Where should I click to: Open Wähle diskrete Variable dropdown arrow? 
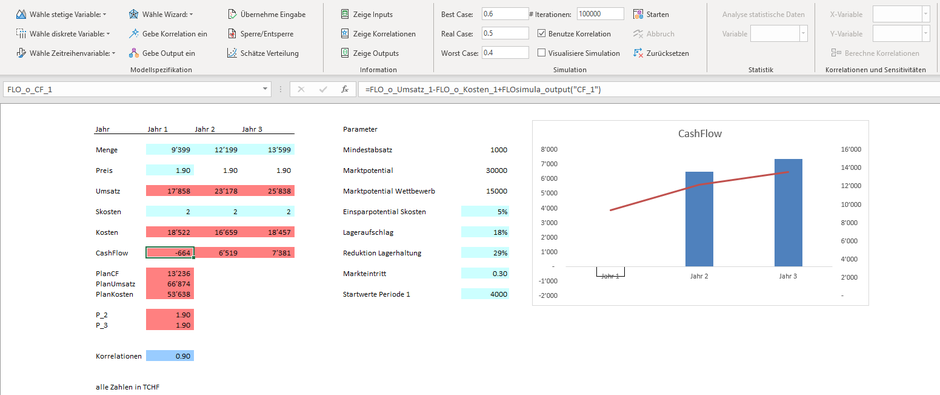[x=108, y=34]
